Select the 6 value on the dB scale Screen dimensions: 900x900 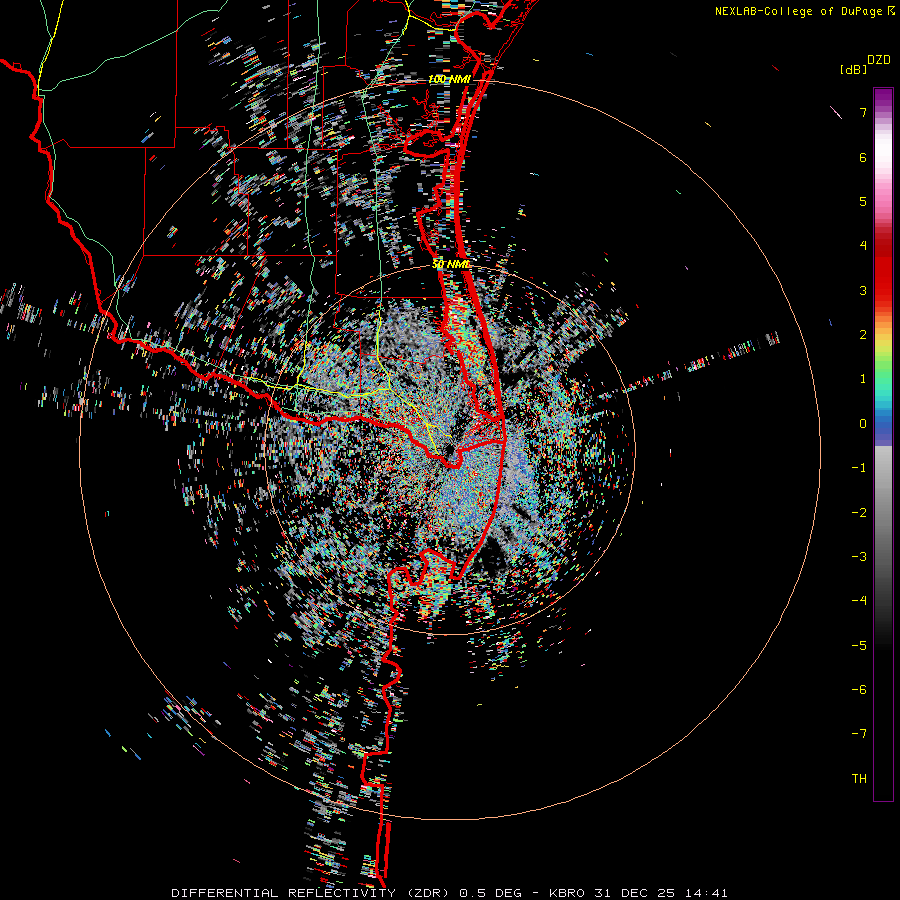[x=863, y=157]
